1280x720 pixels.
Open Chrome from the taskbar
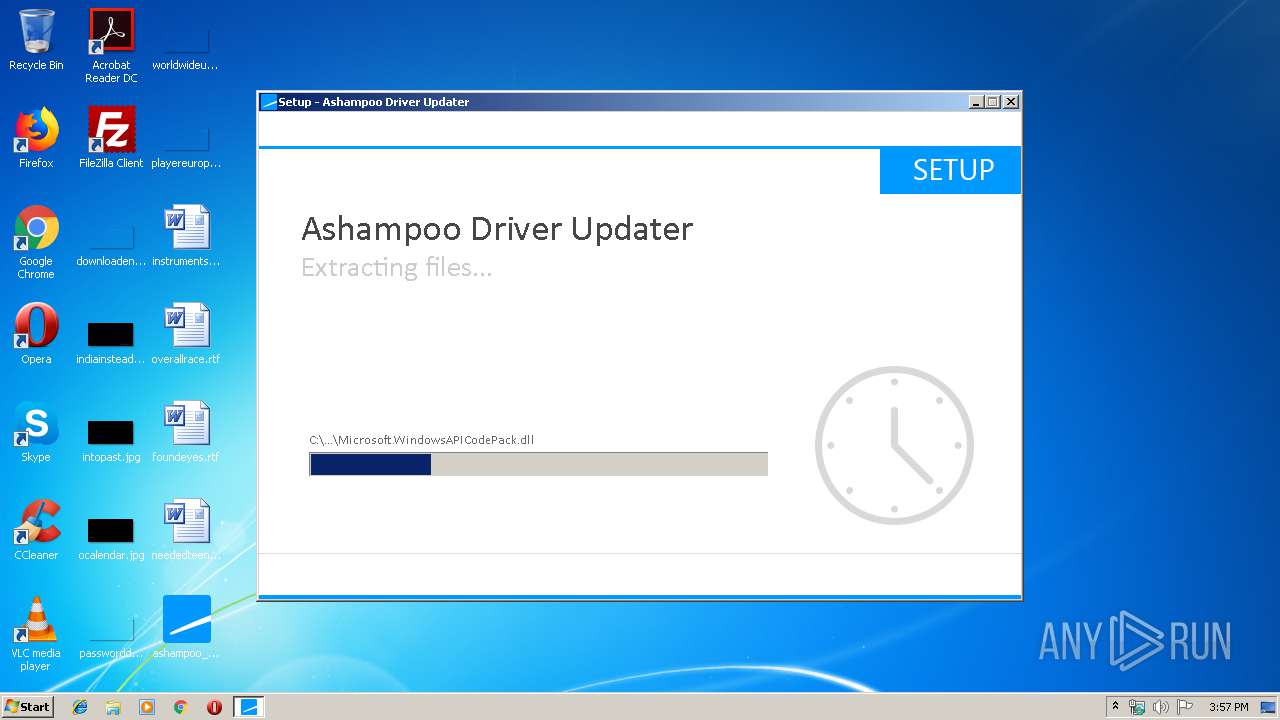click(181, 707)
